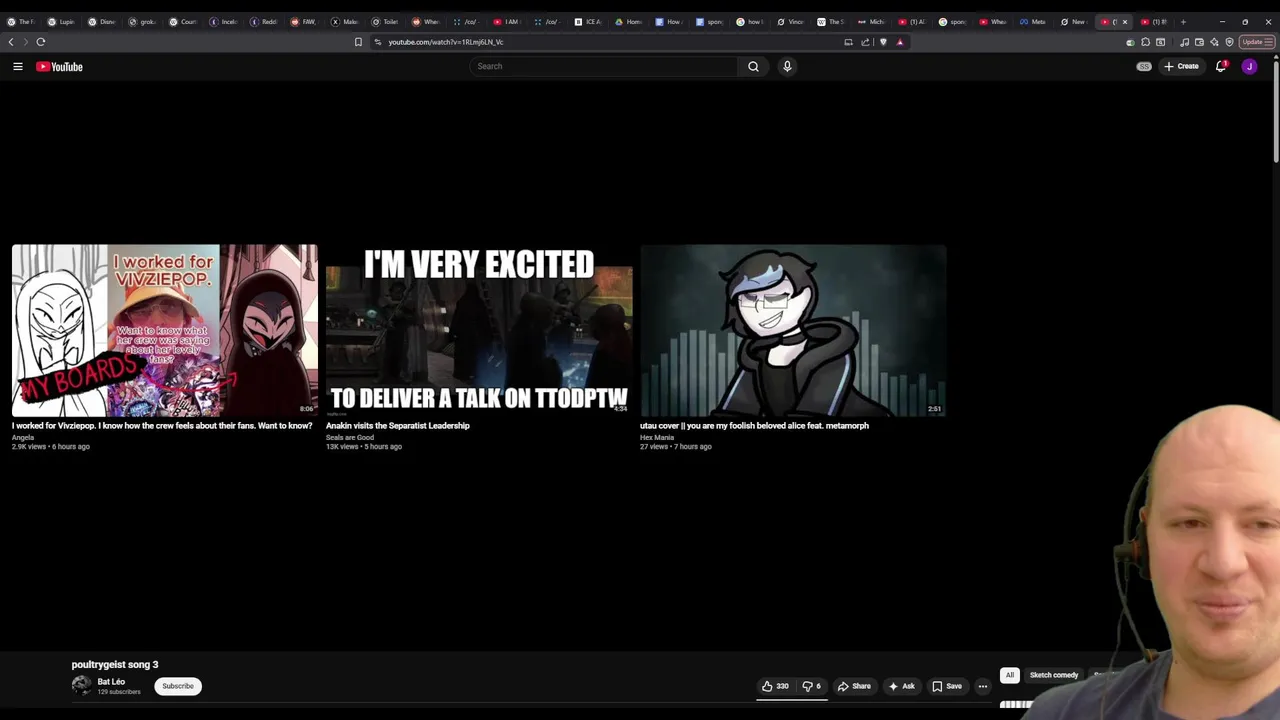Subscribe to Bat Léo channel

pos(178,686)
